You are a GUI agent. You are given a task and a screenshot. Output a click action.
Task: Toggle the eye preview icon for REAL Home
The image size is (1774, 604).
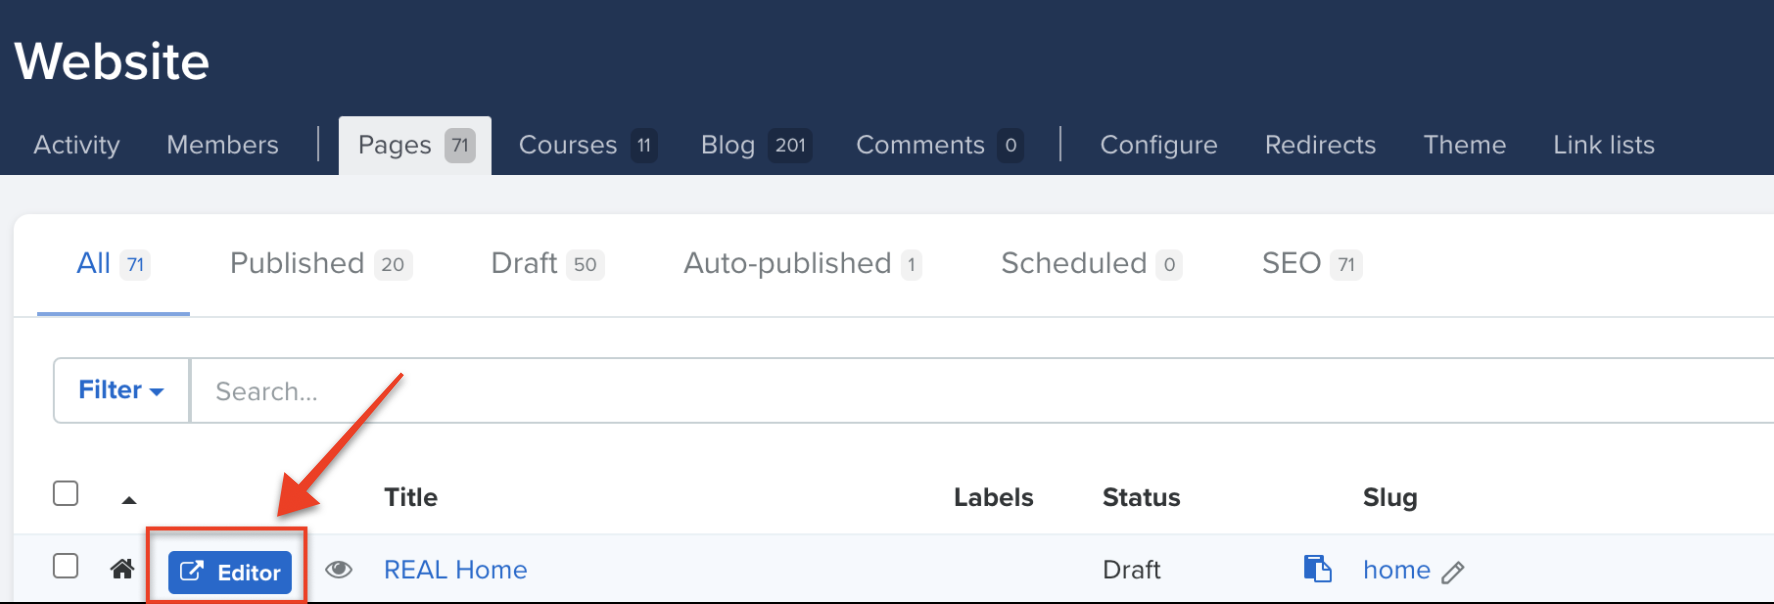339,569
